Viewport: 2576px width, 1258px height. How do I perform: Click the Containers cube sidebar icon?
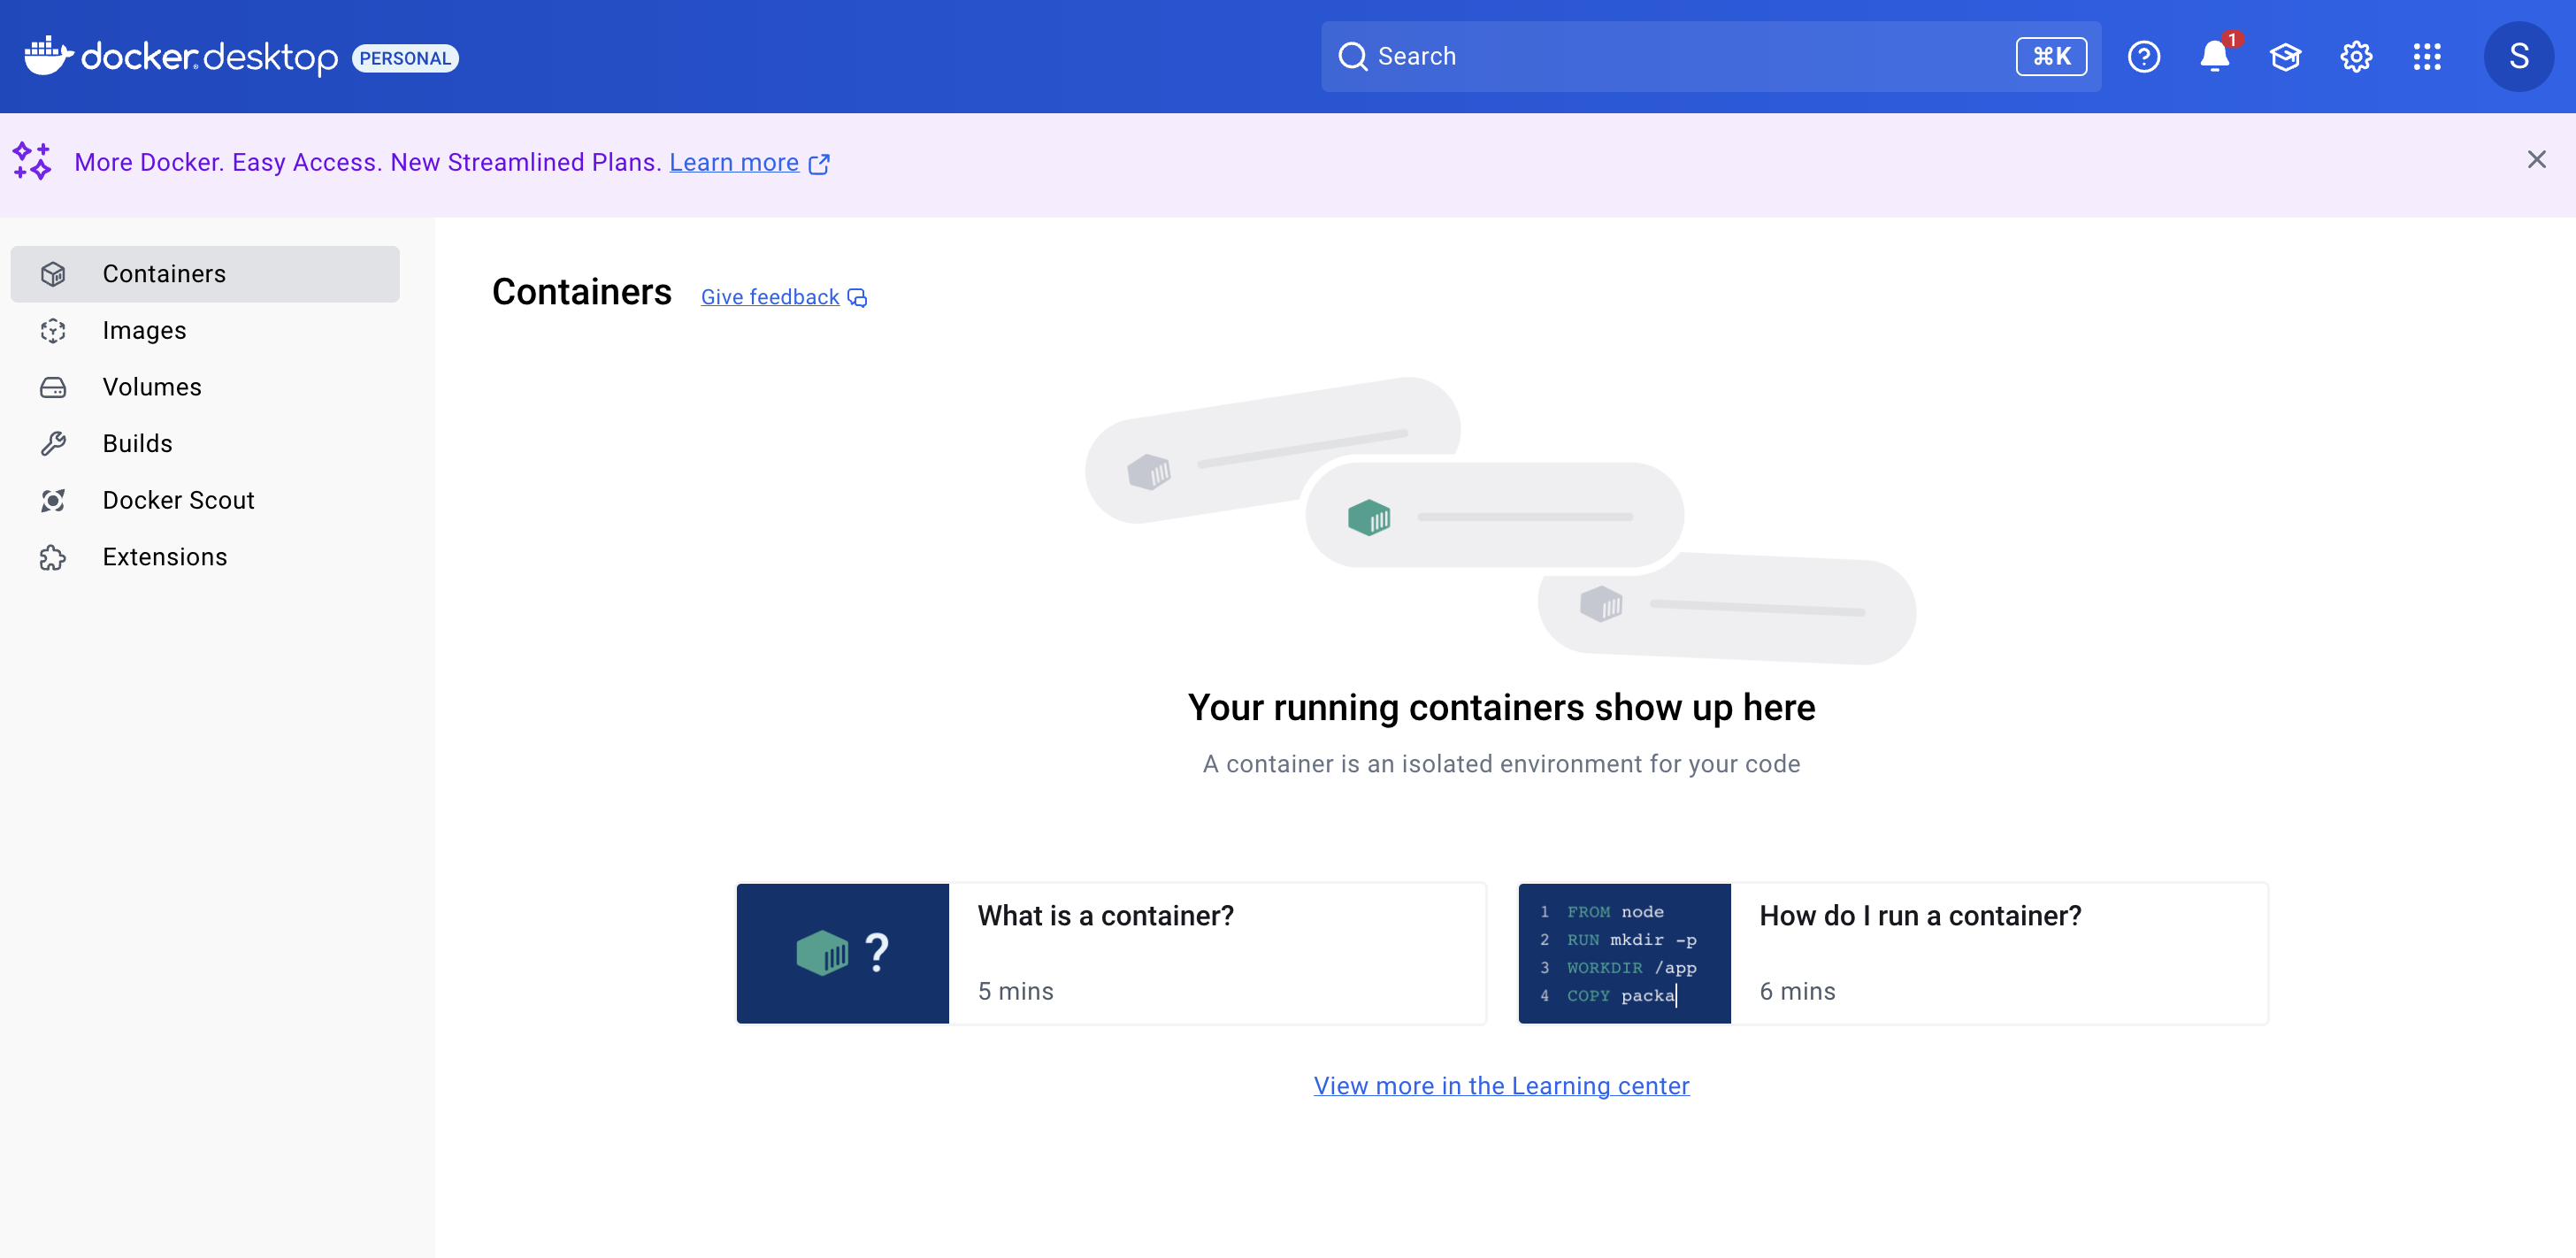[53, 274]
